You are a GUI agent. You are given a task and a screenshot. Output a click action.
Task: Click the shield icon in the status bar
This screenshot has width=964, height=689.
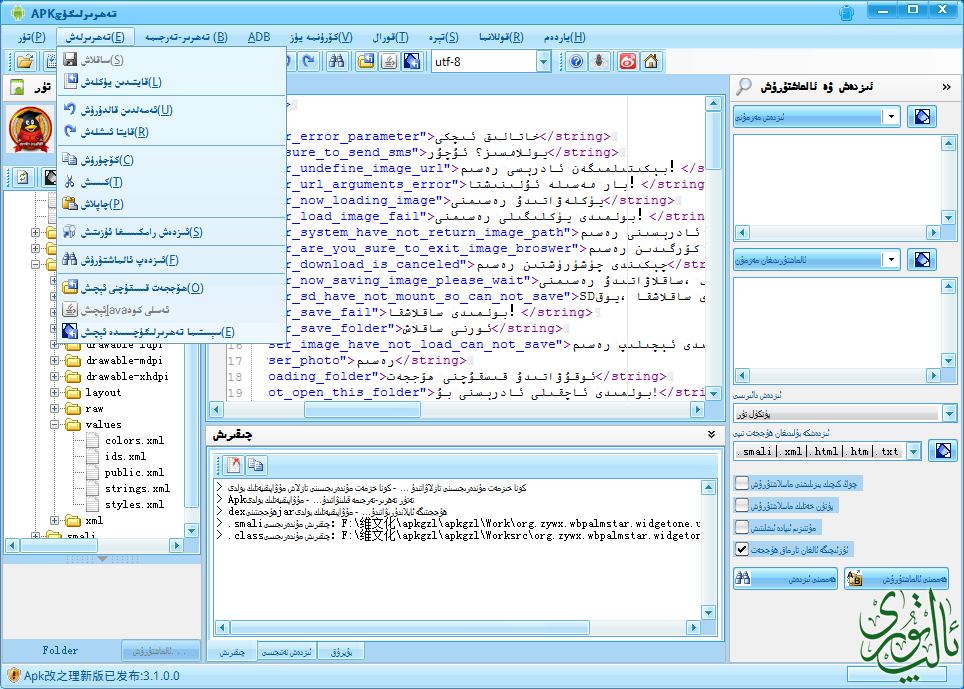tap(14, 675)
